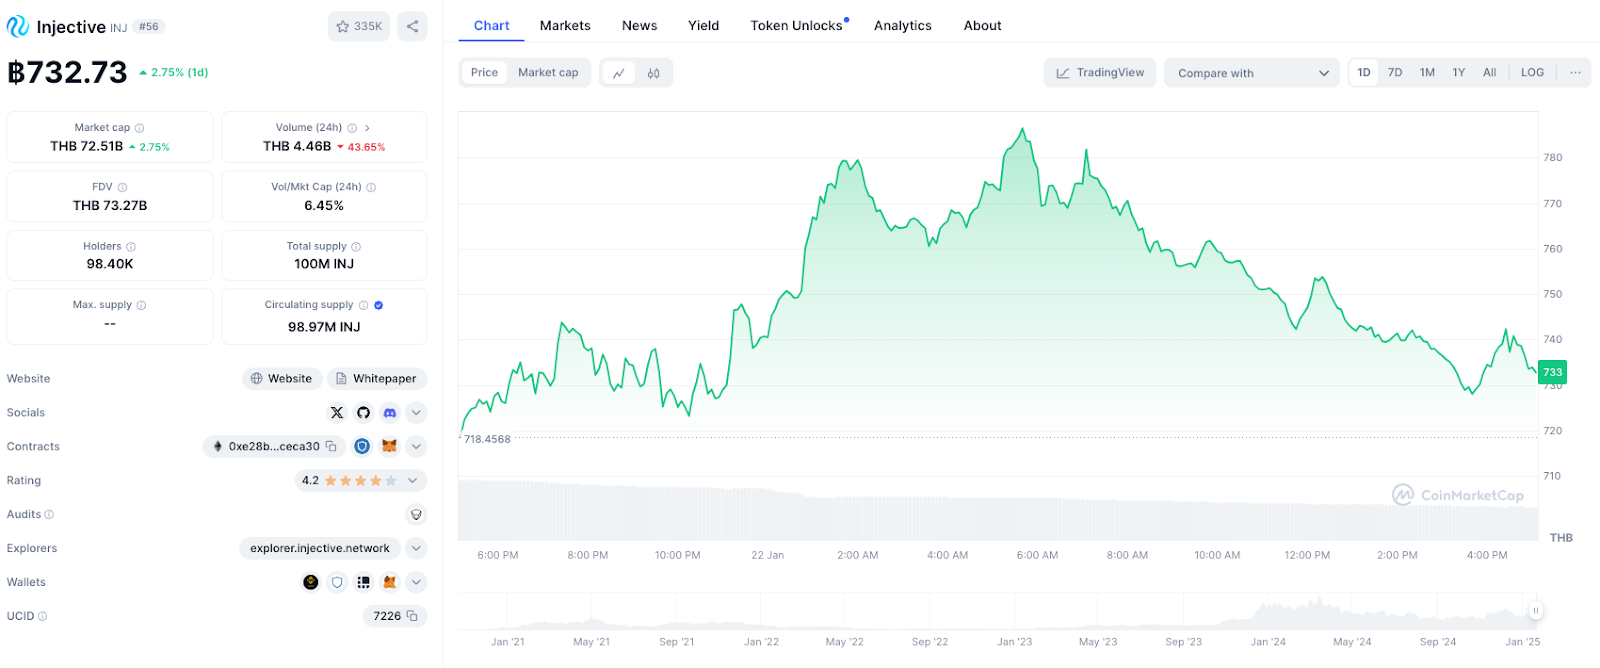Open the Token Unlocks tab
Image resolution: width=1600 pixels, height=668 pixels.
[x=797, y=26]
